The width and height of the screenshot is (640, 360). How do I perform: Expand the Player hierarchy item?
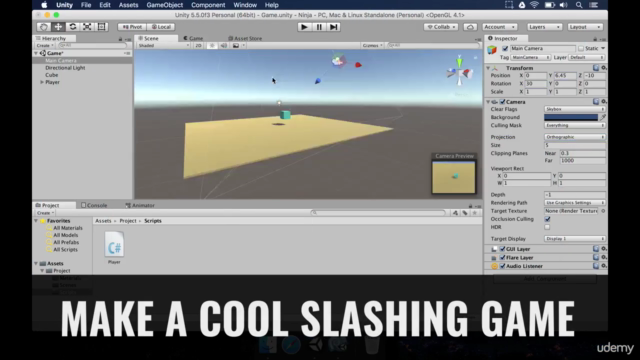pos(42,82)
